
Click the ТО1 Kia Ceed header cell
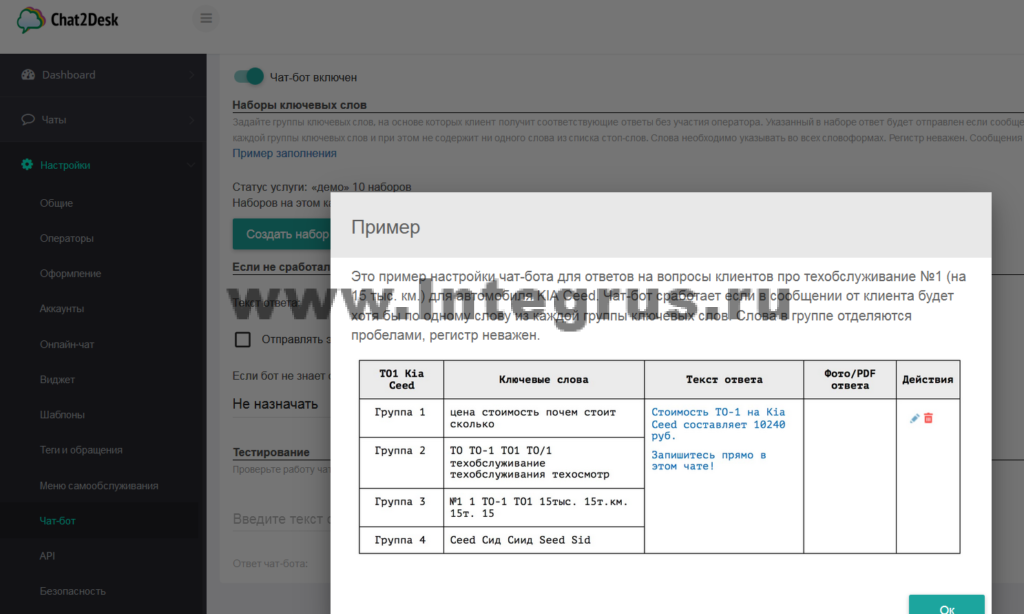point(402,380)
